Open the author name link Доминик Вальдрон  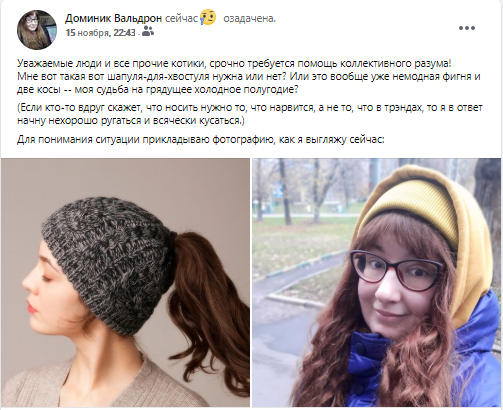click(113, 18)
